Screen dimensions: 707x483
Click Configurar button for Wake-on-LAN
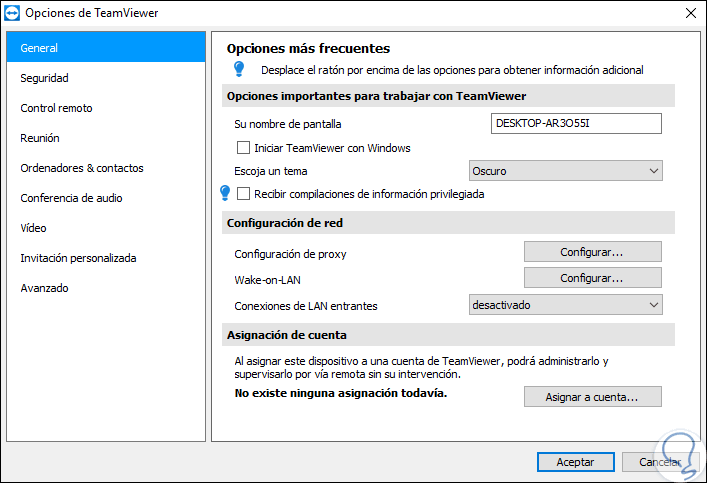point(592,278)
